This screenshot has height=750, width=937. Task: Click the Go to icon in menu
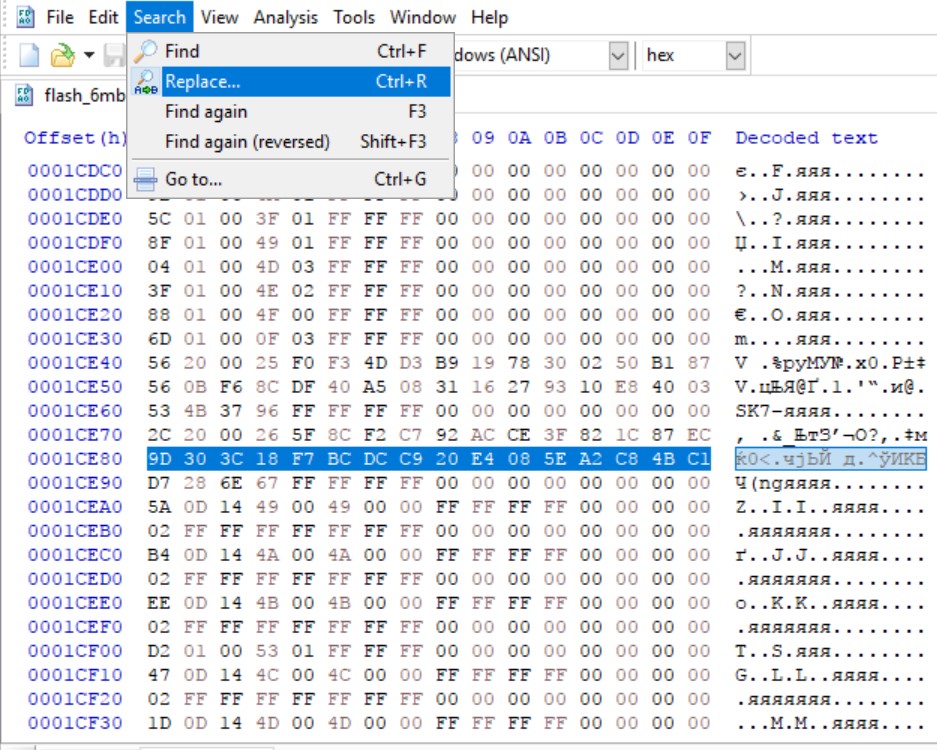146,180
